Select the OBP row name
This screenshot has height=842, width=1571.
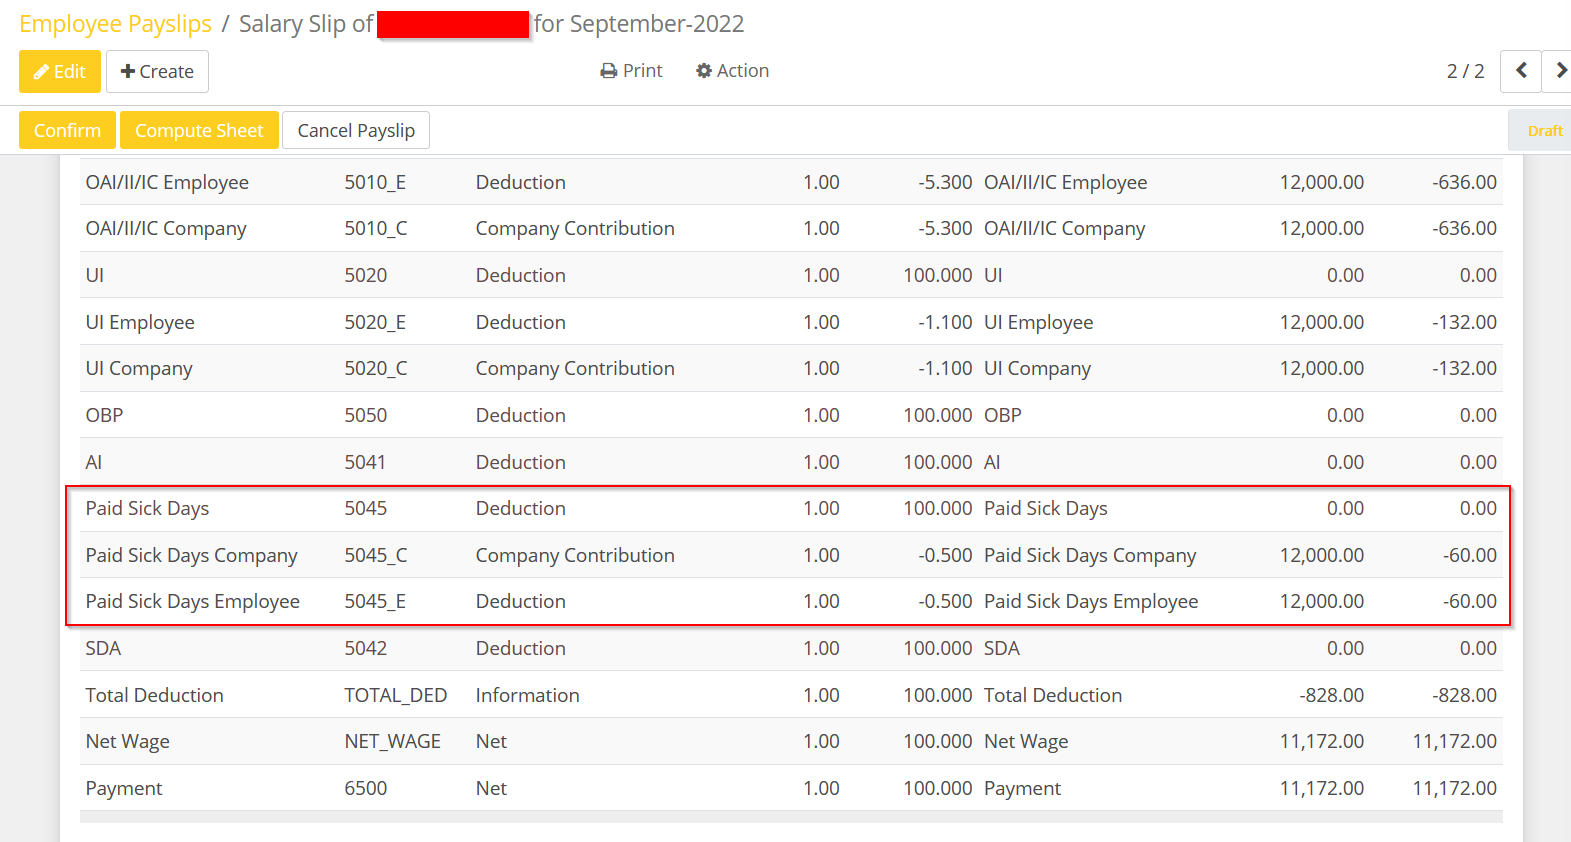[x=104, y=415]
